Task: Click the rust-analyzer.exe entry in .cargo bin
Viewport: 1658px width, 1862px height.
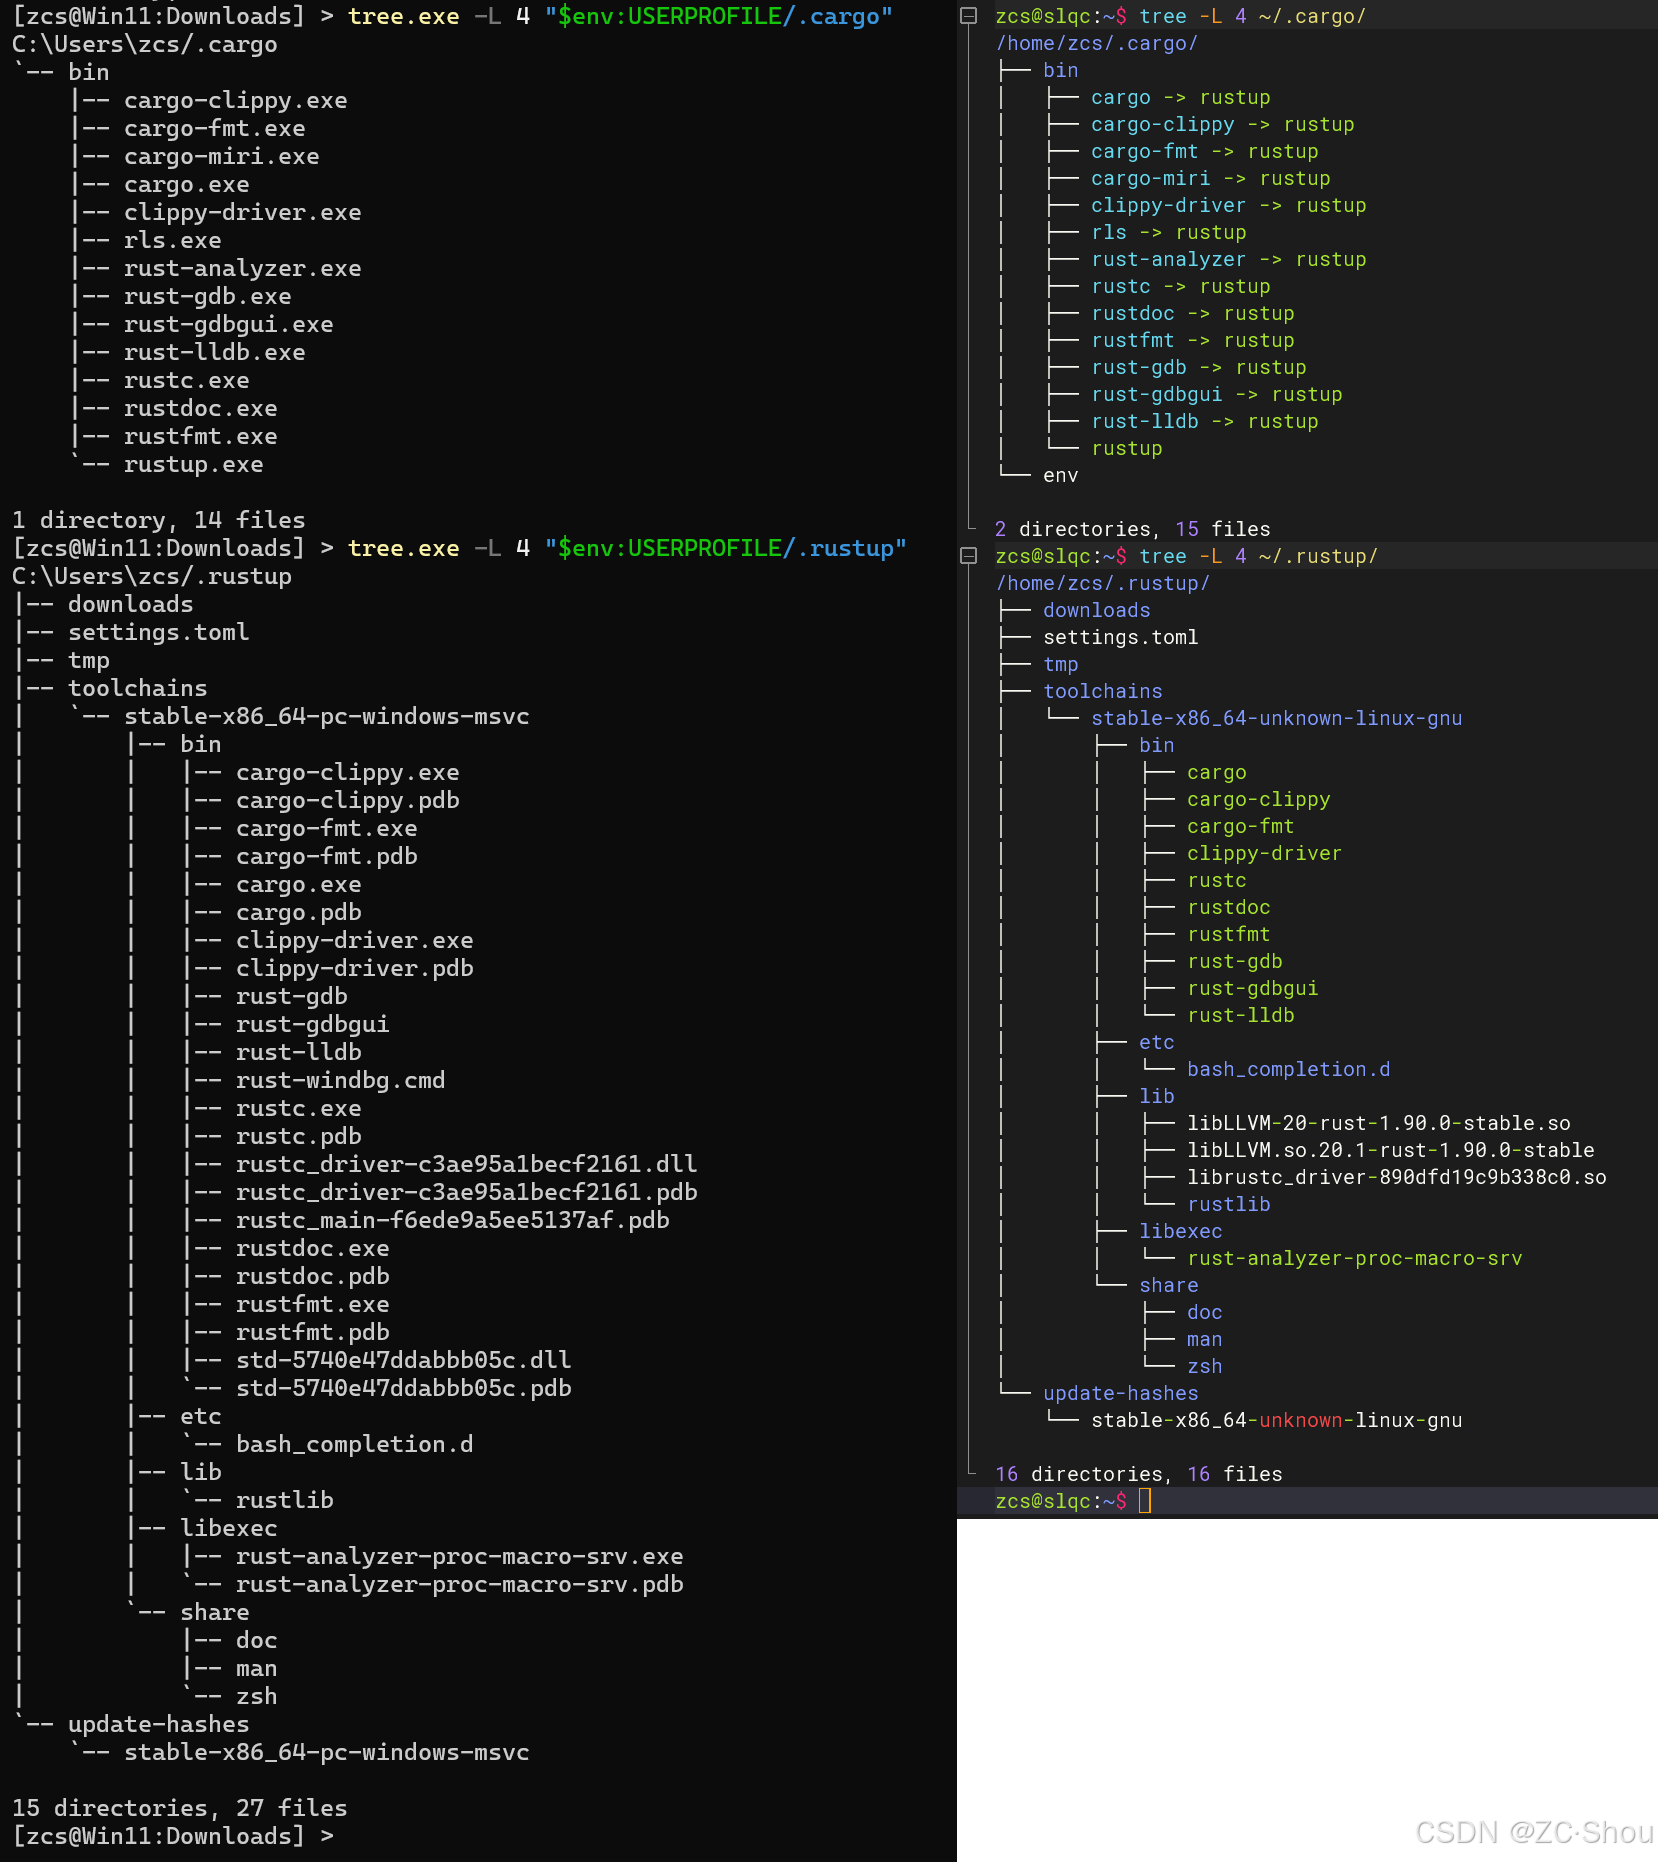Action: (x=242, y=268)
